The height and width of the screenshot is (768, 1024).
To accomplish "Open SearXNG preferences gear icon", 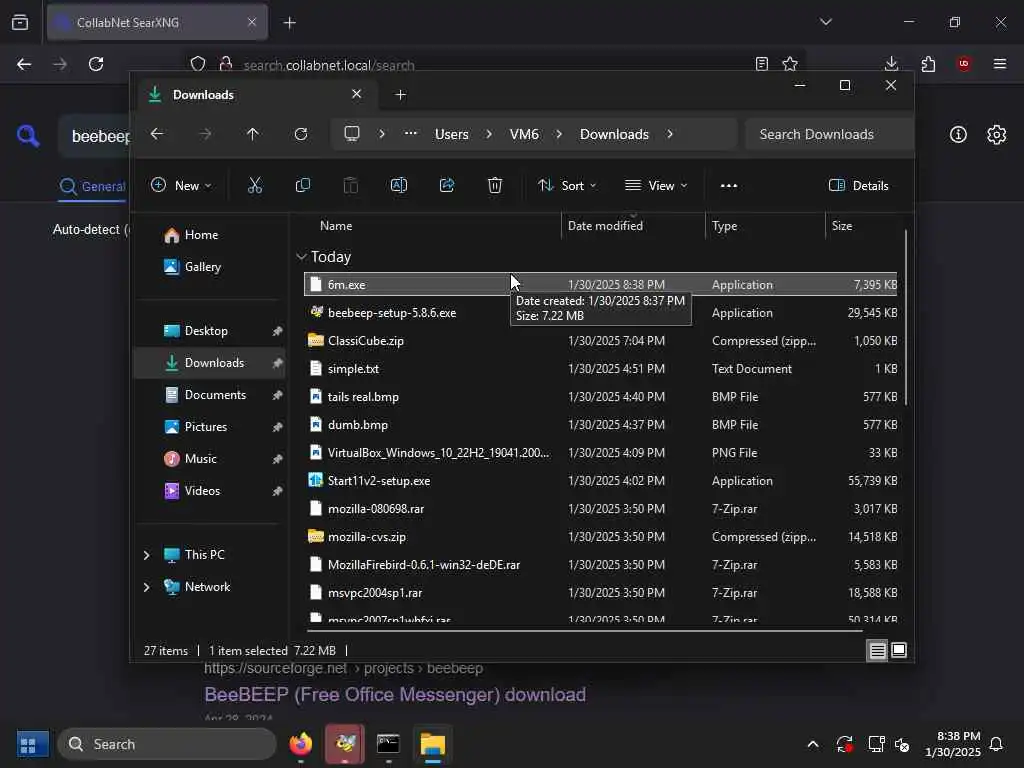I will click(997, 135).
